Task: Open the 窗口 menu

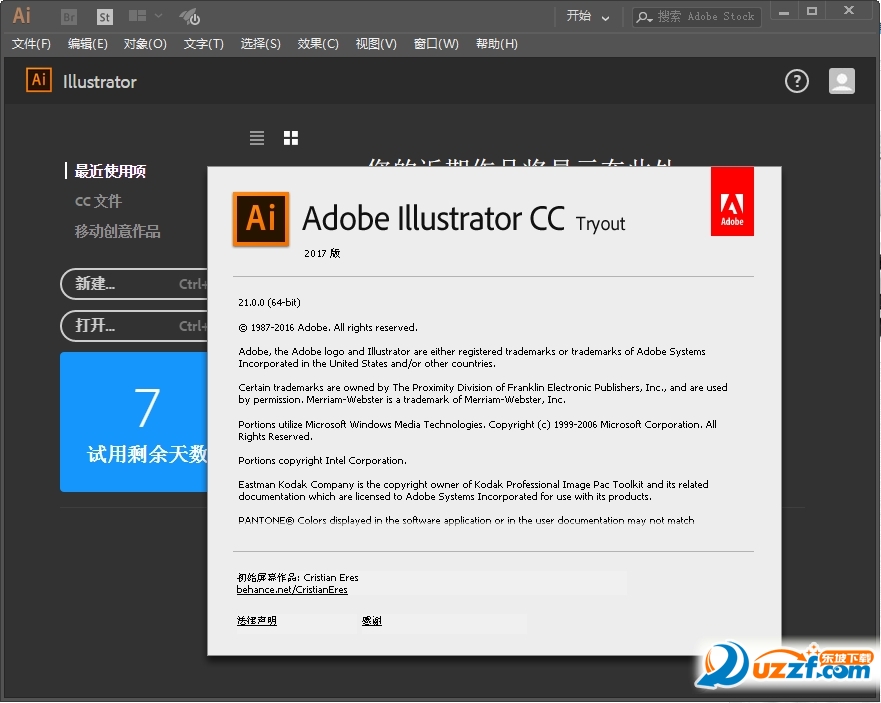Action: pos(436,43)
